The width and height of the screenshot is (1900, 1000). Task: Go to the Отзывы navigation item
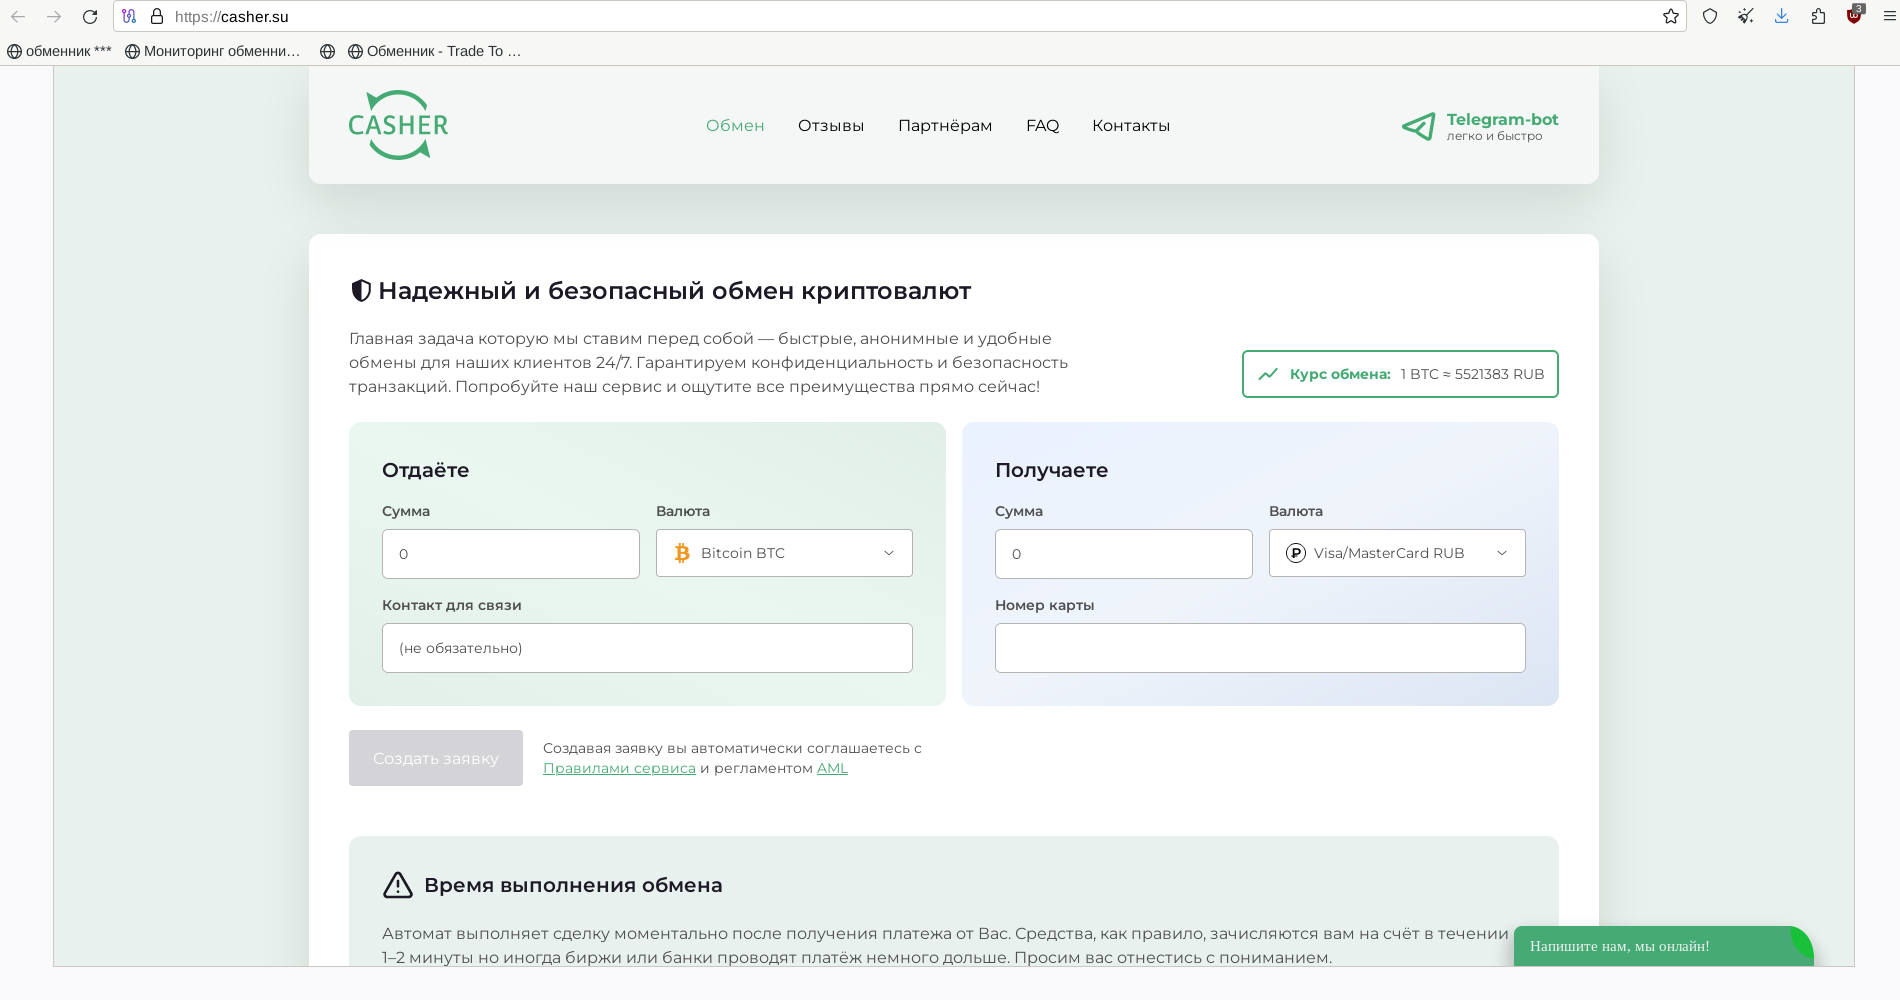coord(830,126)
